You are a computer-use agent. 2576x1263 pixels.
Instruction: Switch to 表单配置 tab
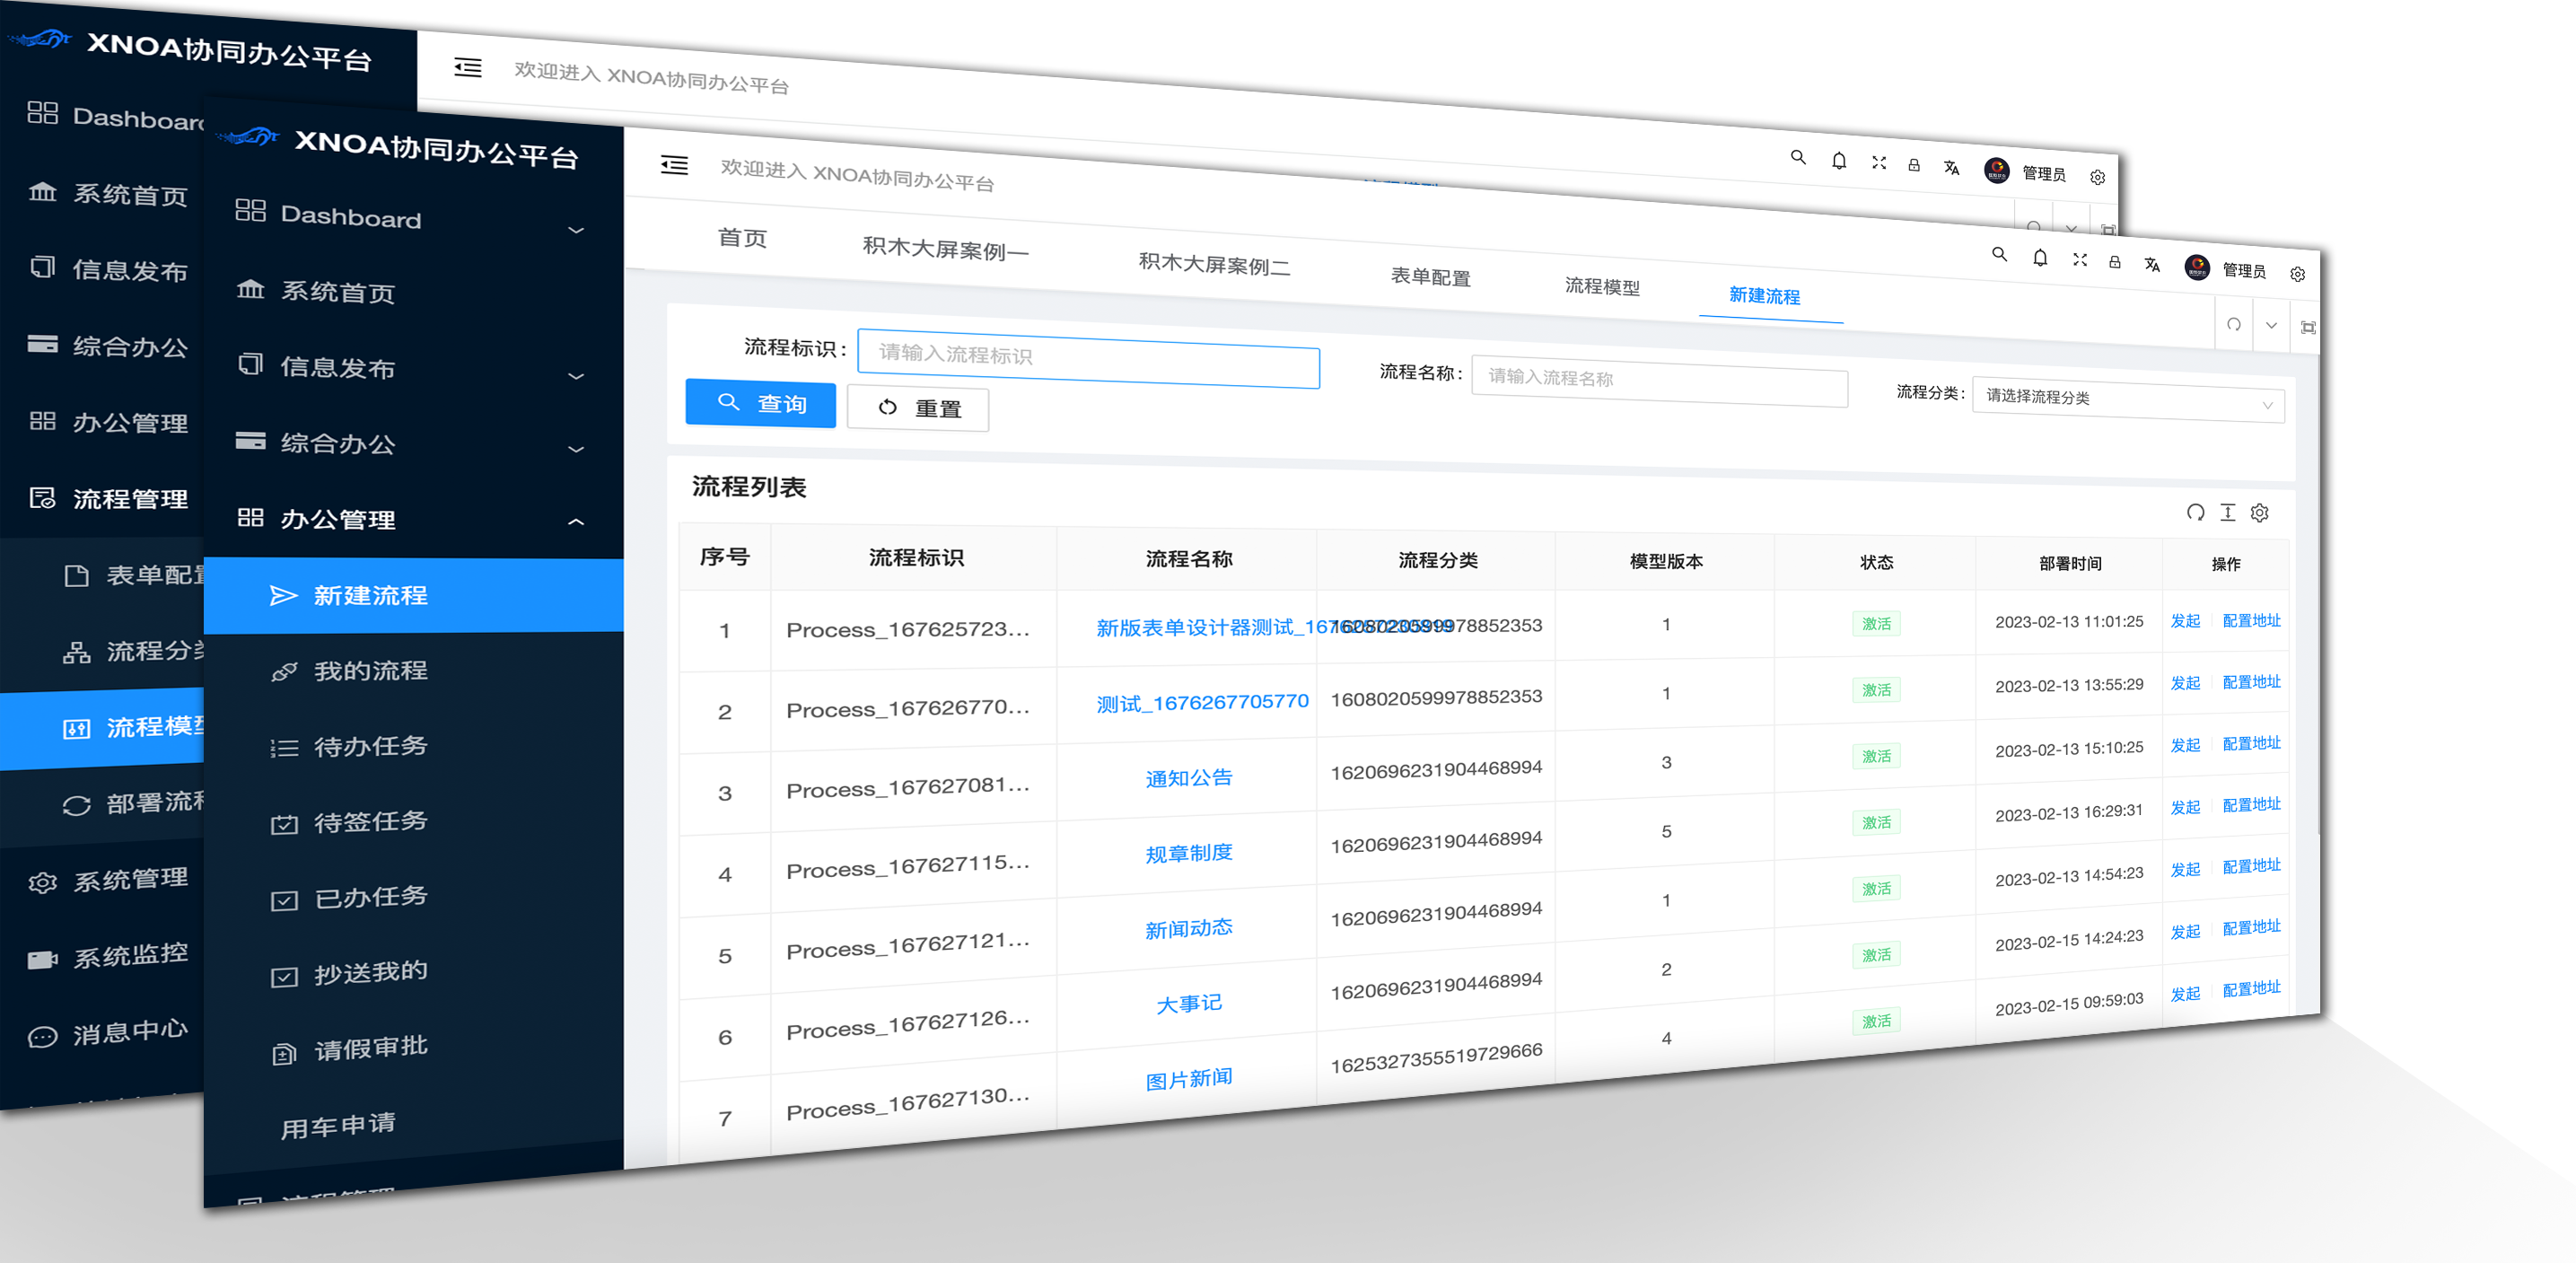pyautogui.click(x=1430, y=276)
